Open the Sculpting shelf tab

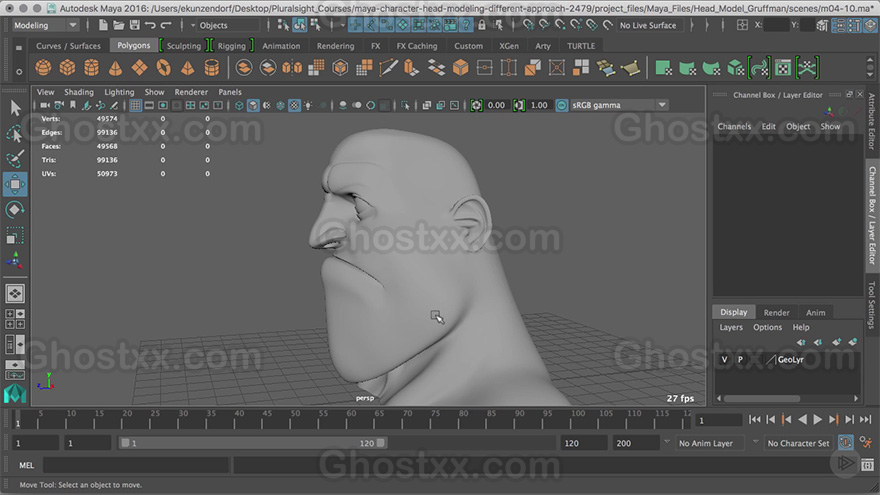tap(184, 46)
